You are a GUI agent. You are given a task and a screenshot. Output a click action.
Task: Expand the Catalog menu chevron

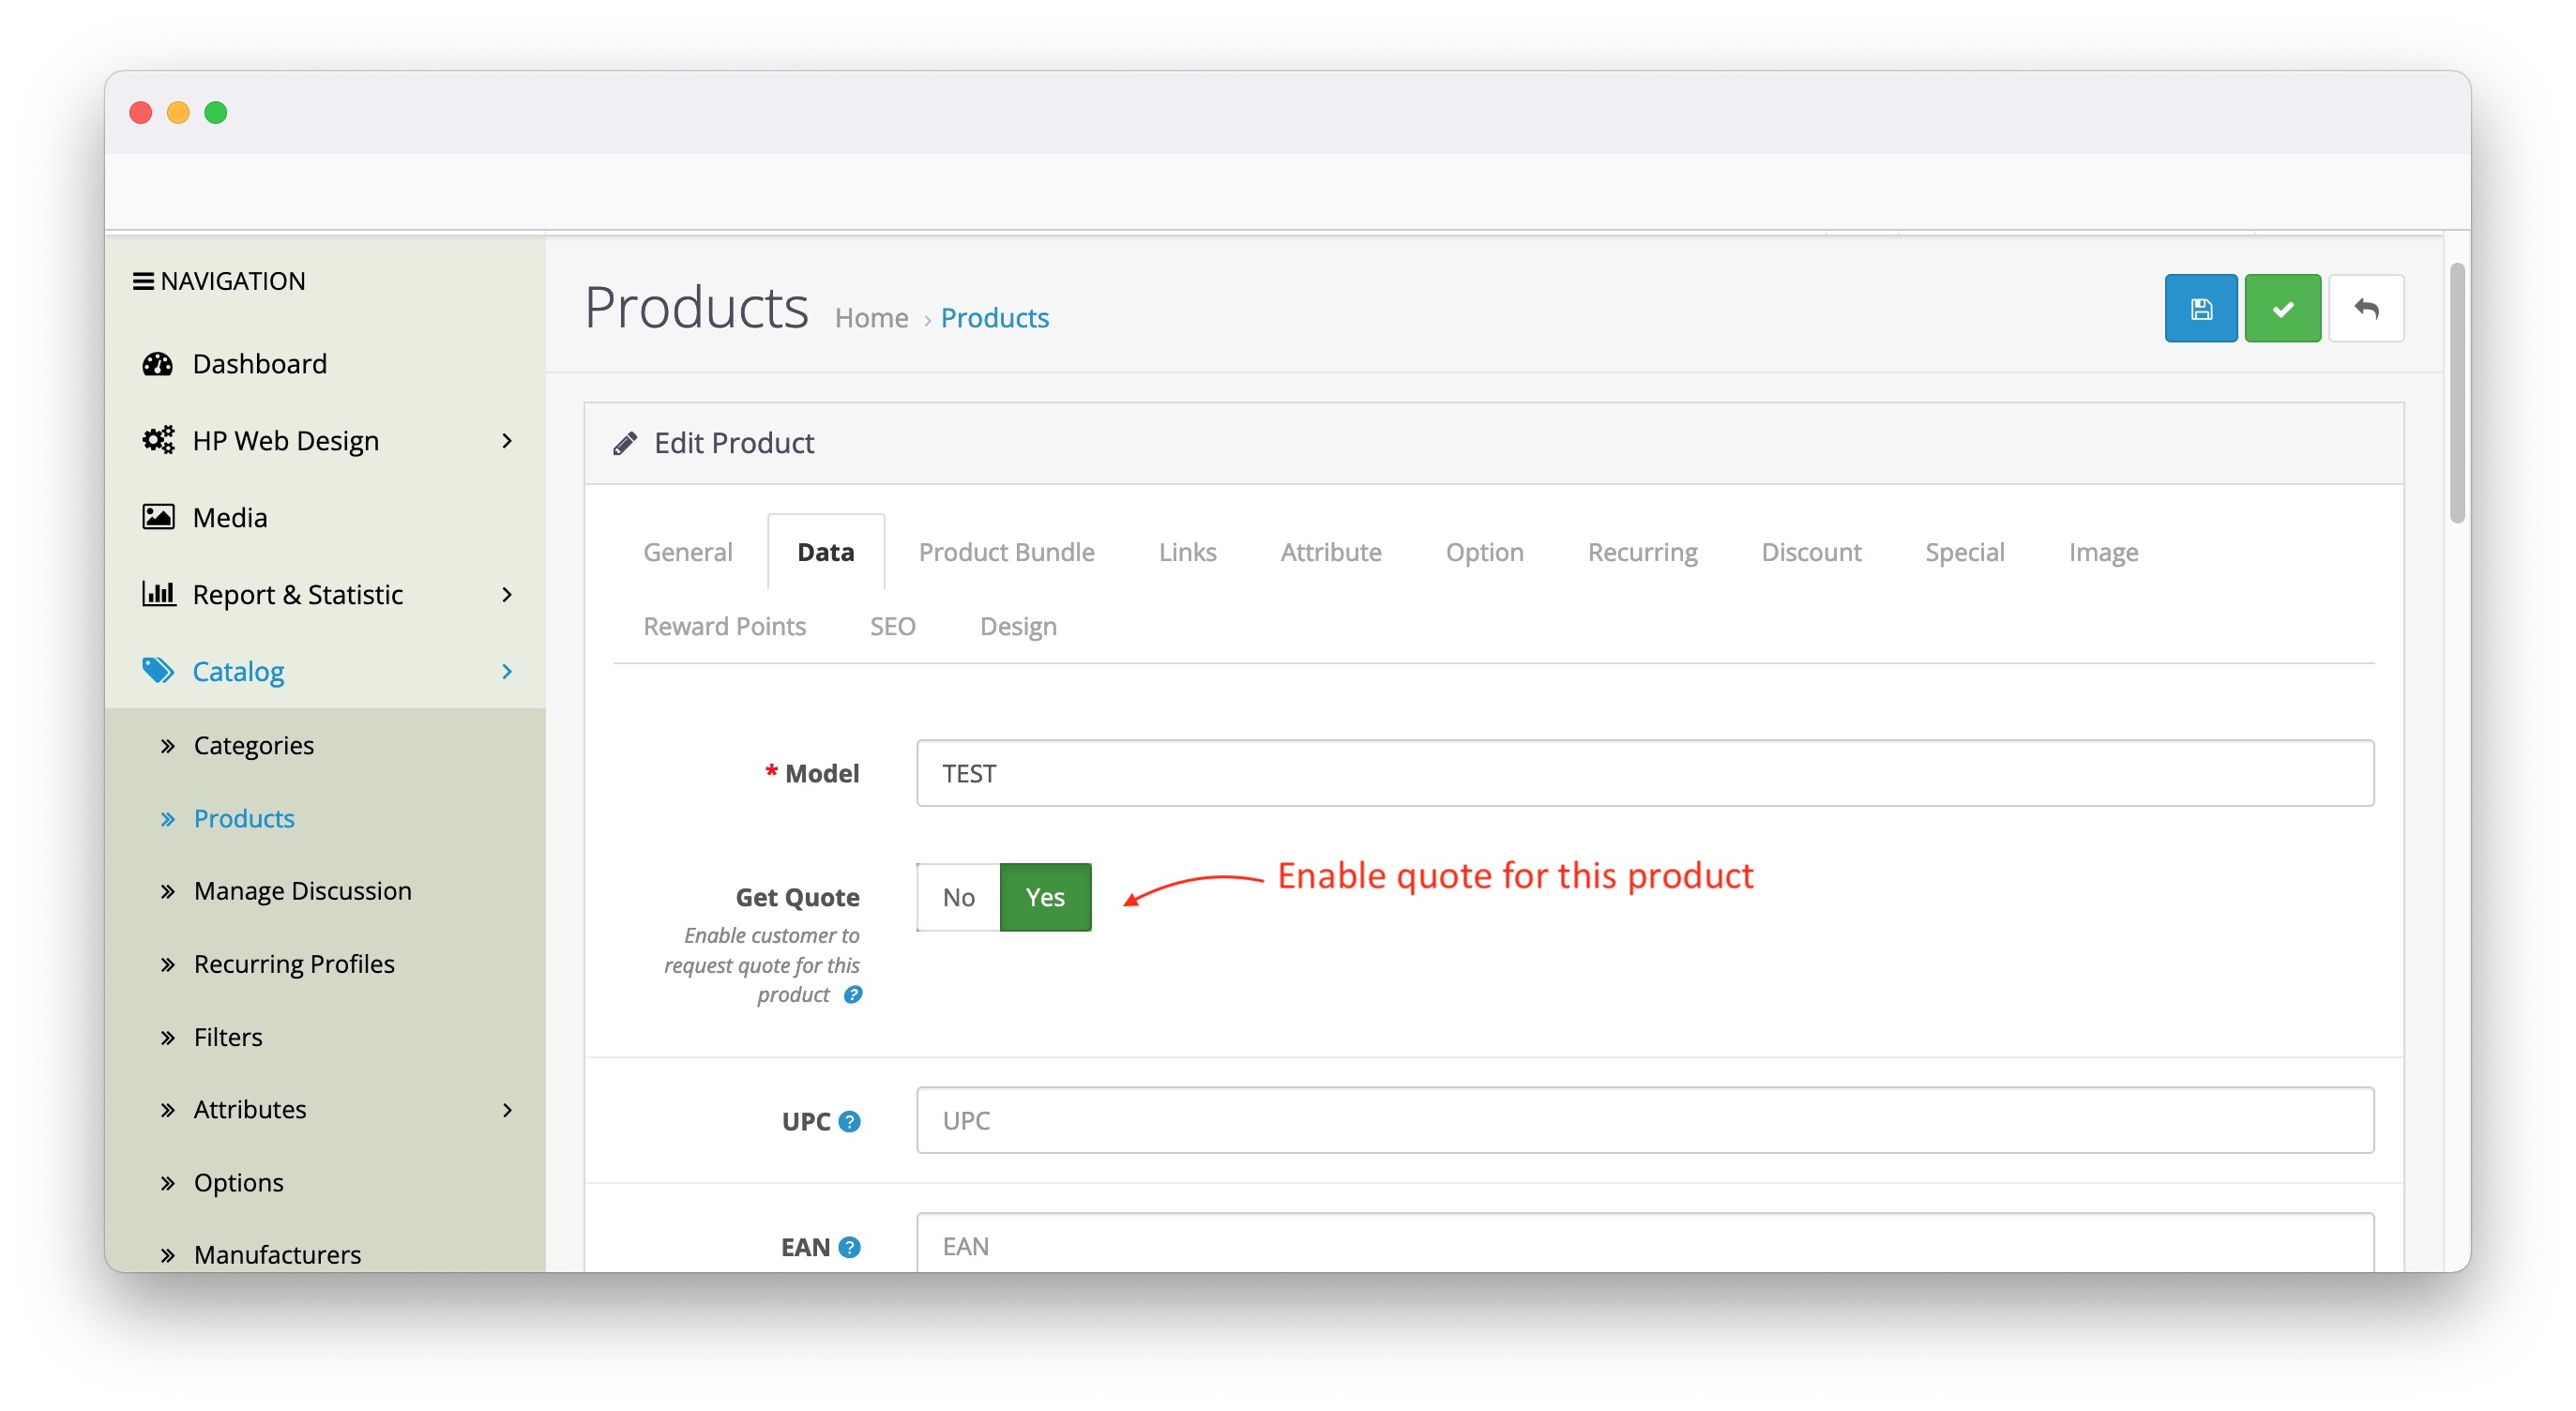coord(508,671)
